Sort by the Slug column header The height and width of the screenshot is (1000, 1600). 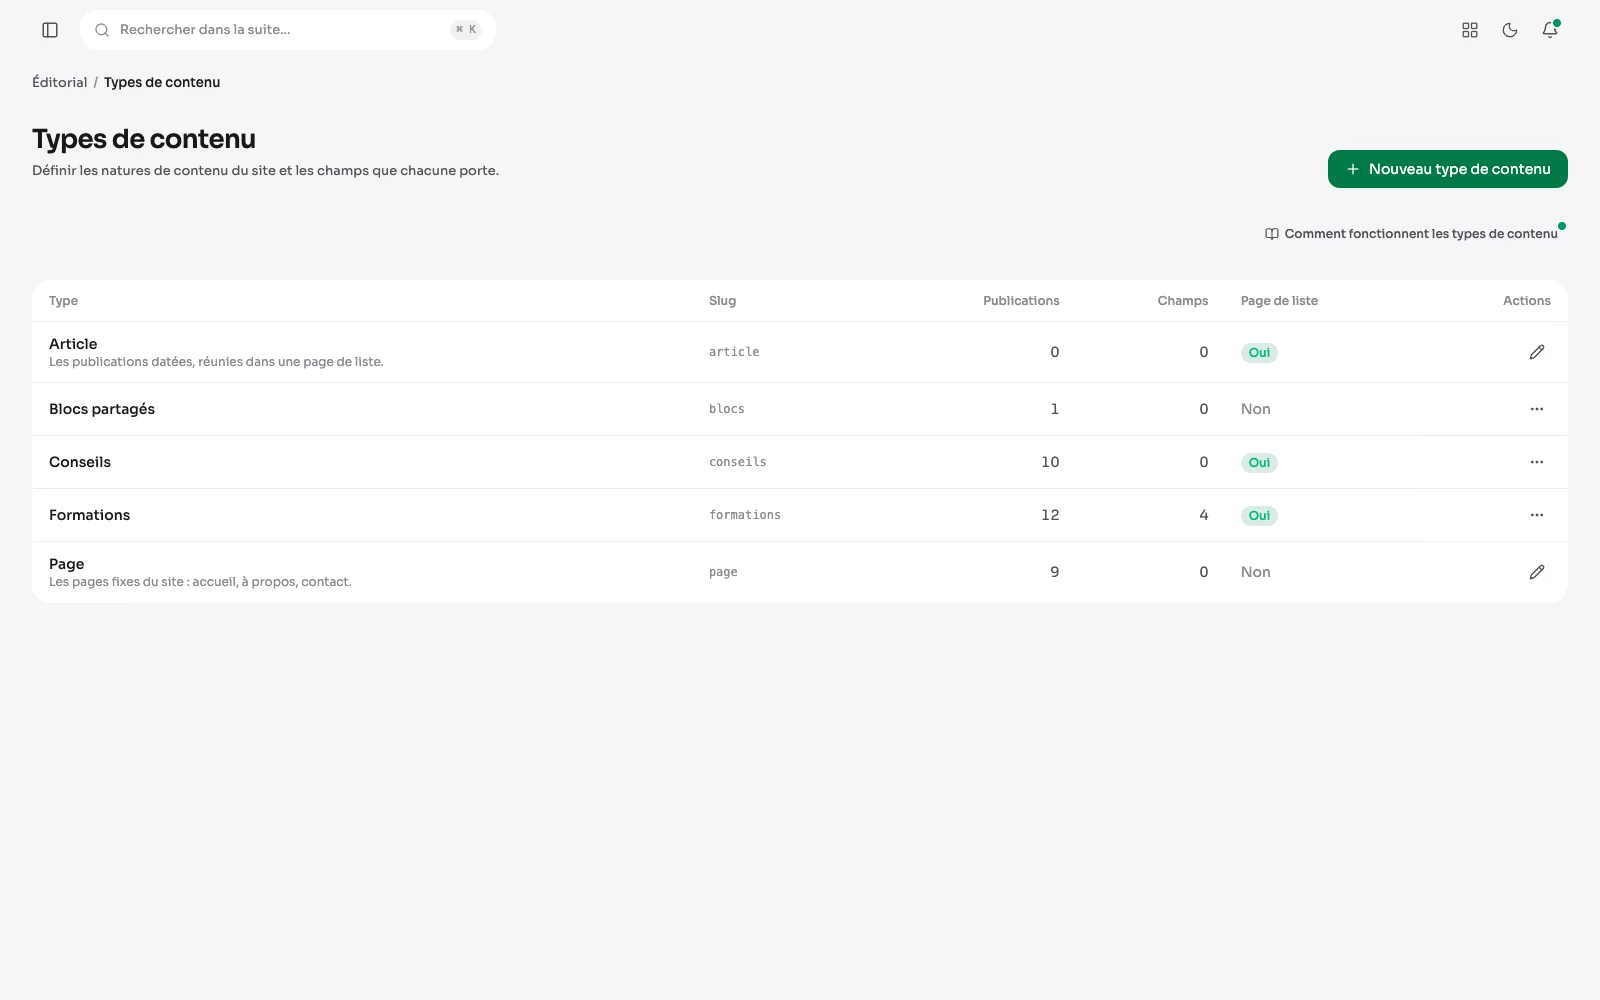[722, 301]
